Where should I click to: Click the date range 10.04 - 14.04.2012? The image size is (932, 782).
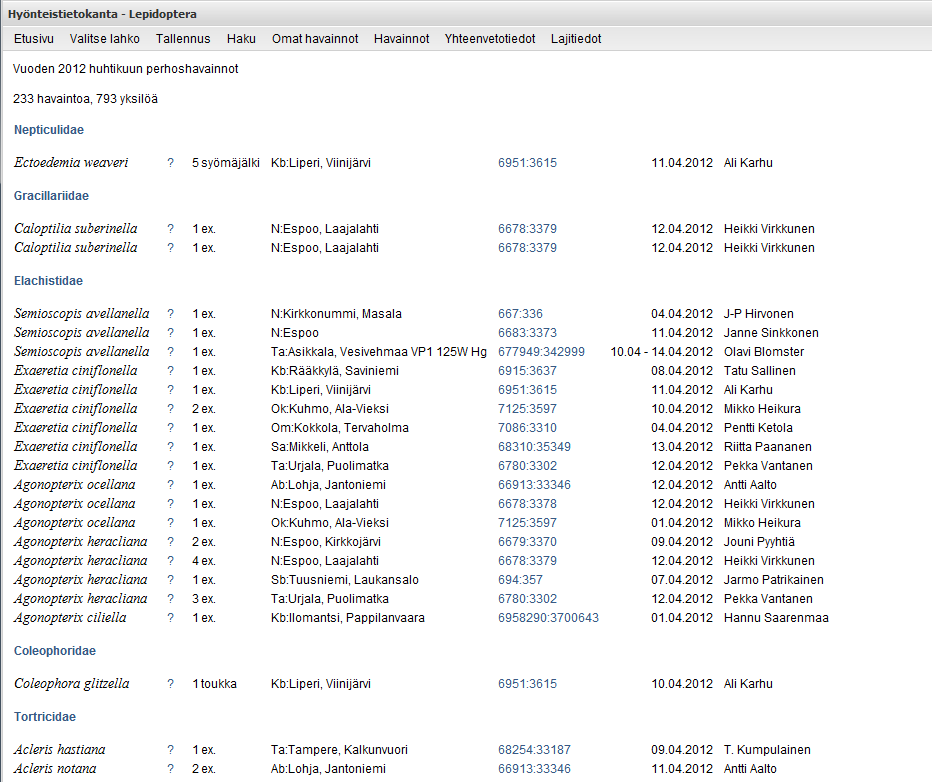point(662,352)
